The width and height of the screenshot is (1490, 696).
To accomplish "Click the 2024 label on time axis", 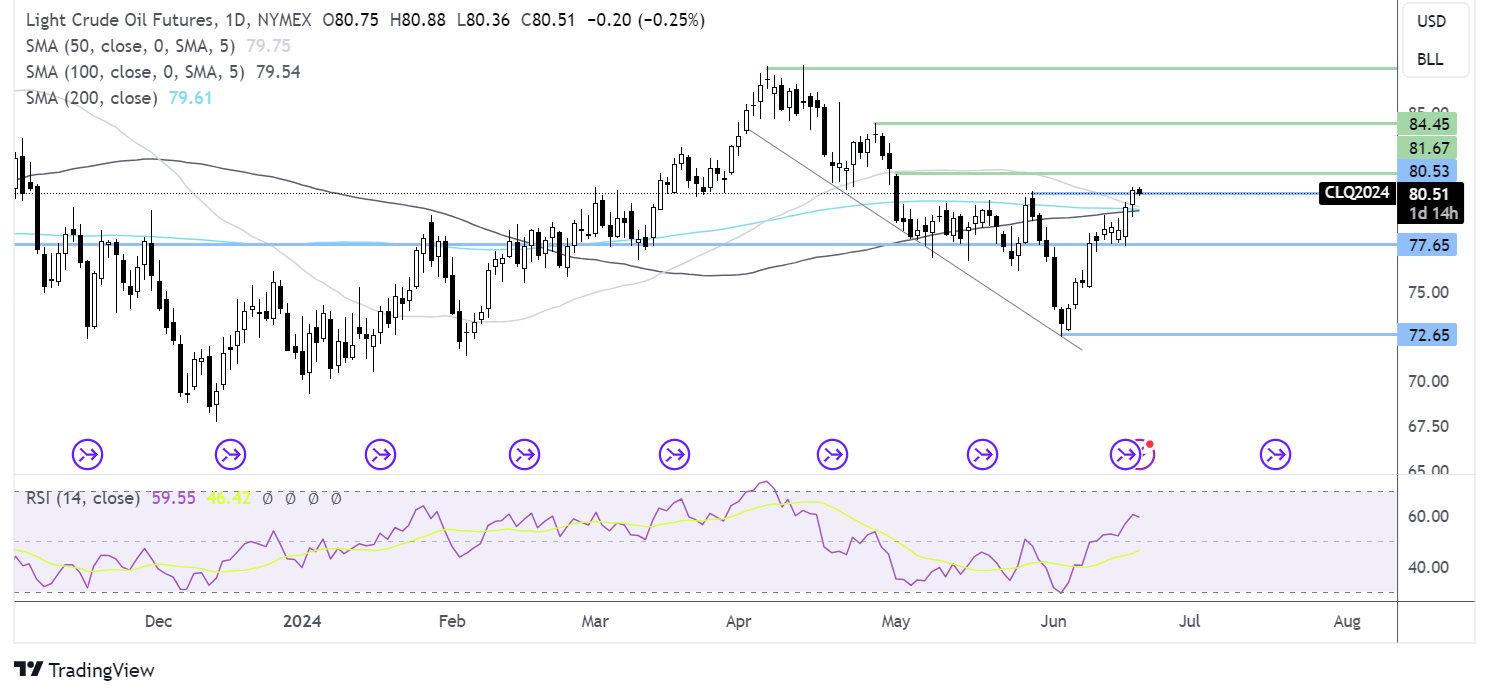I will pos(302,622).
